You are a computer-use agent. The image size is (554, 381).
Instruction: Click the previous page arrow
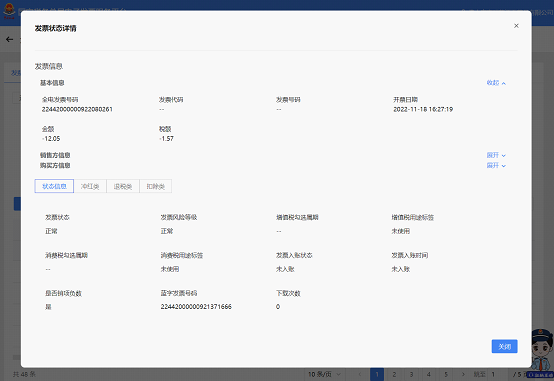click(360, 374)
